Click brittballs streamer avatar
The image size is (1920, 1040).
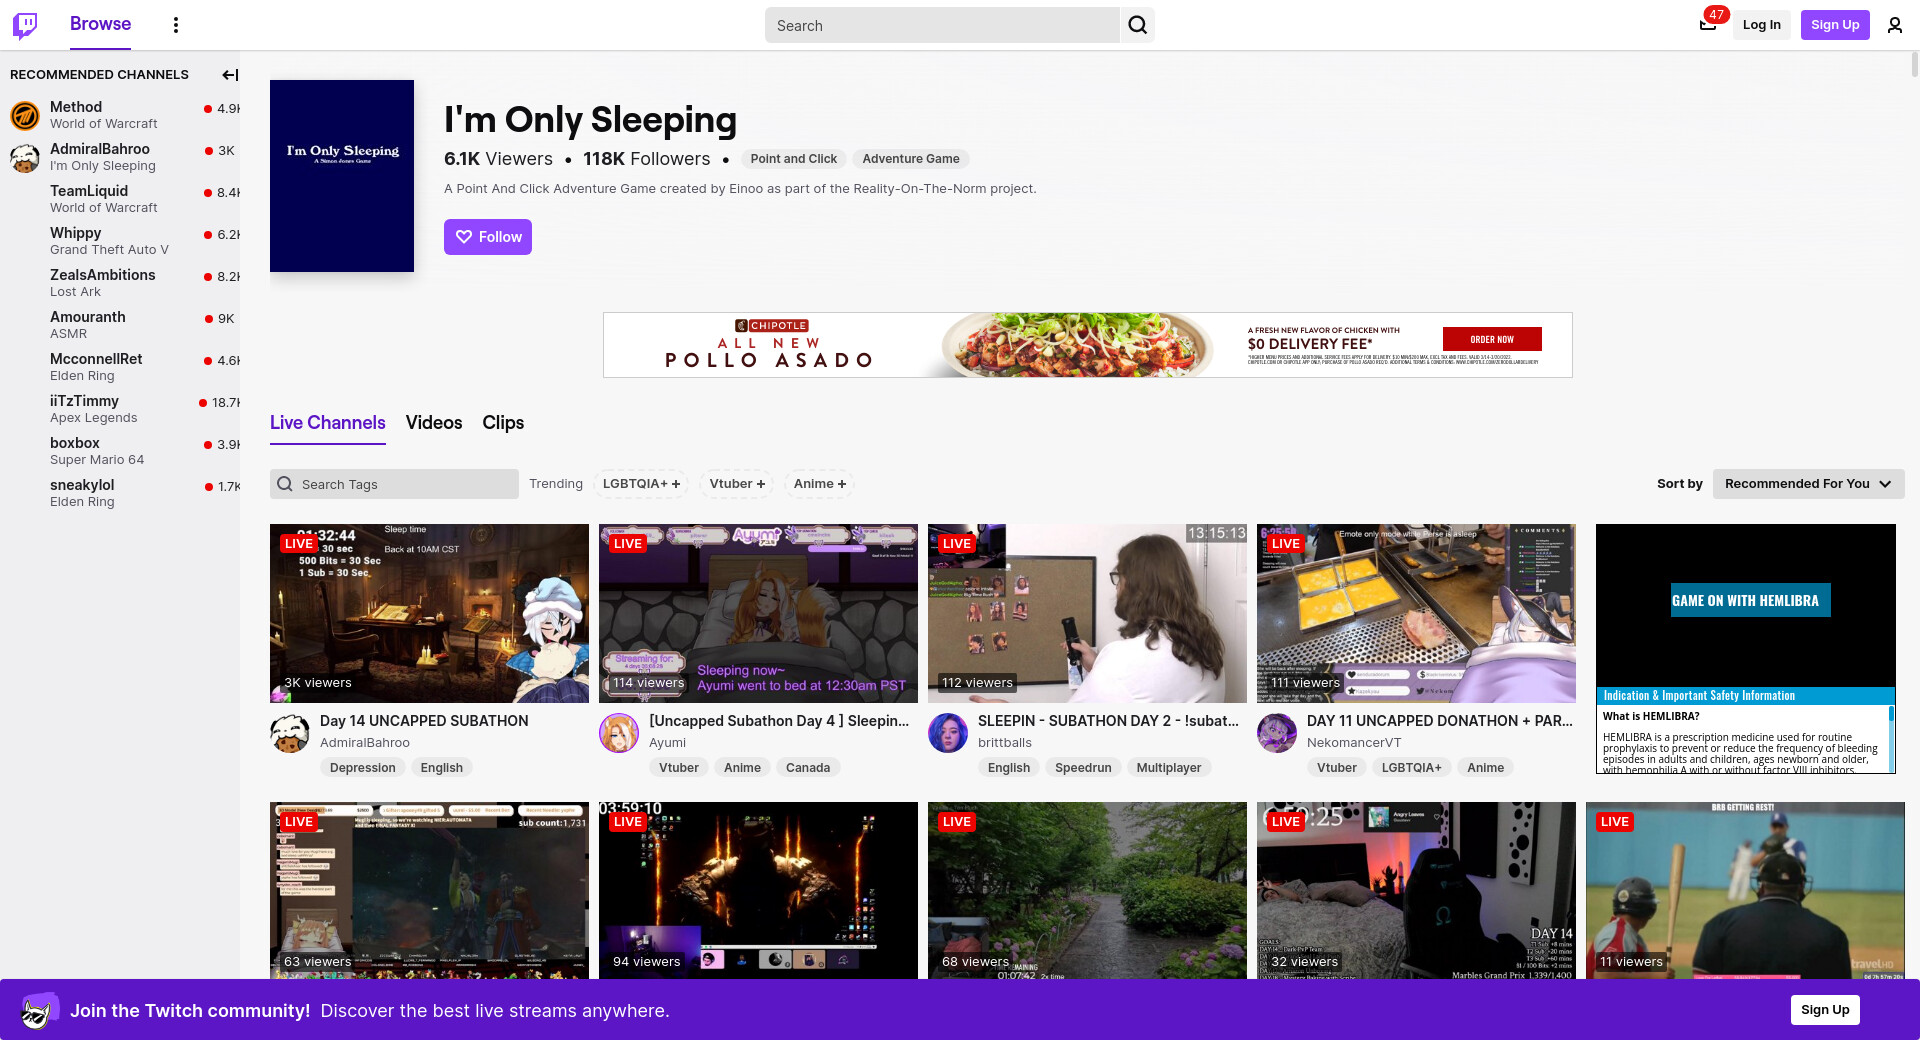tap(948, 733)
